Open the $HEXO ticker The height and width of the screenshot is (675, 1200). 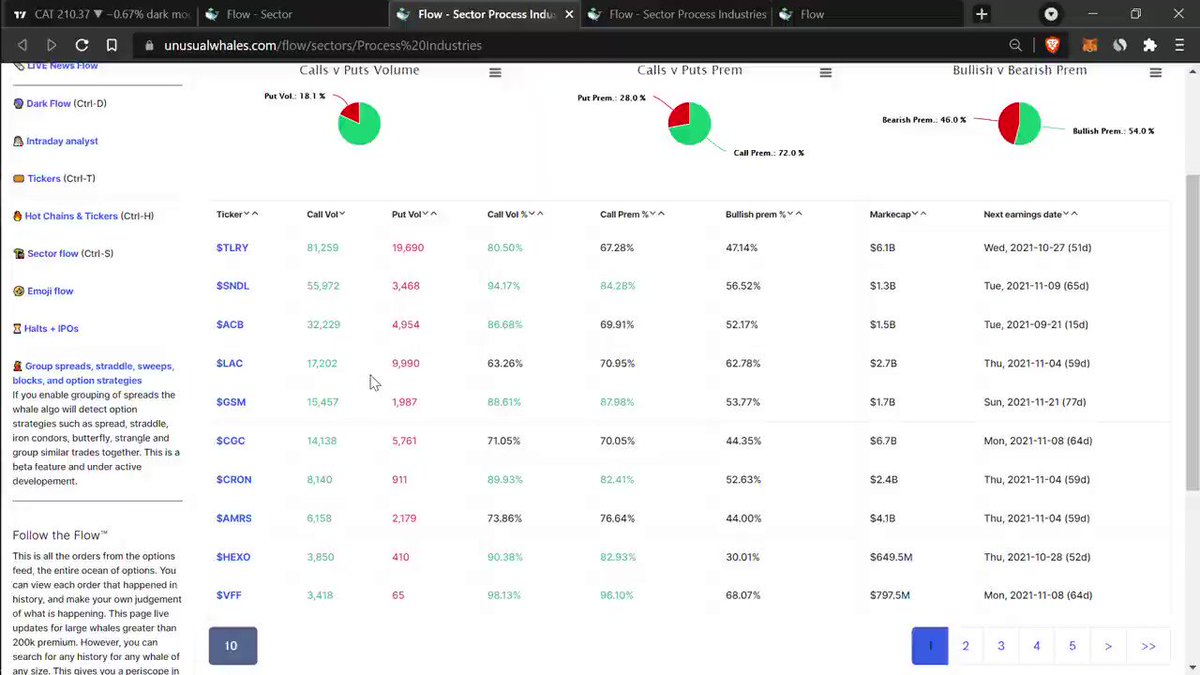tap(233, 557)
